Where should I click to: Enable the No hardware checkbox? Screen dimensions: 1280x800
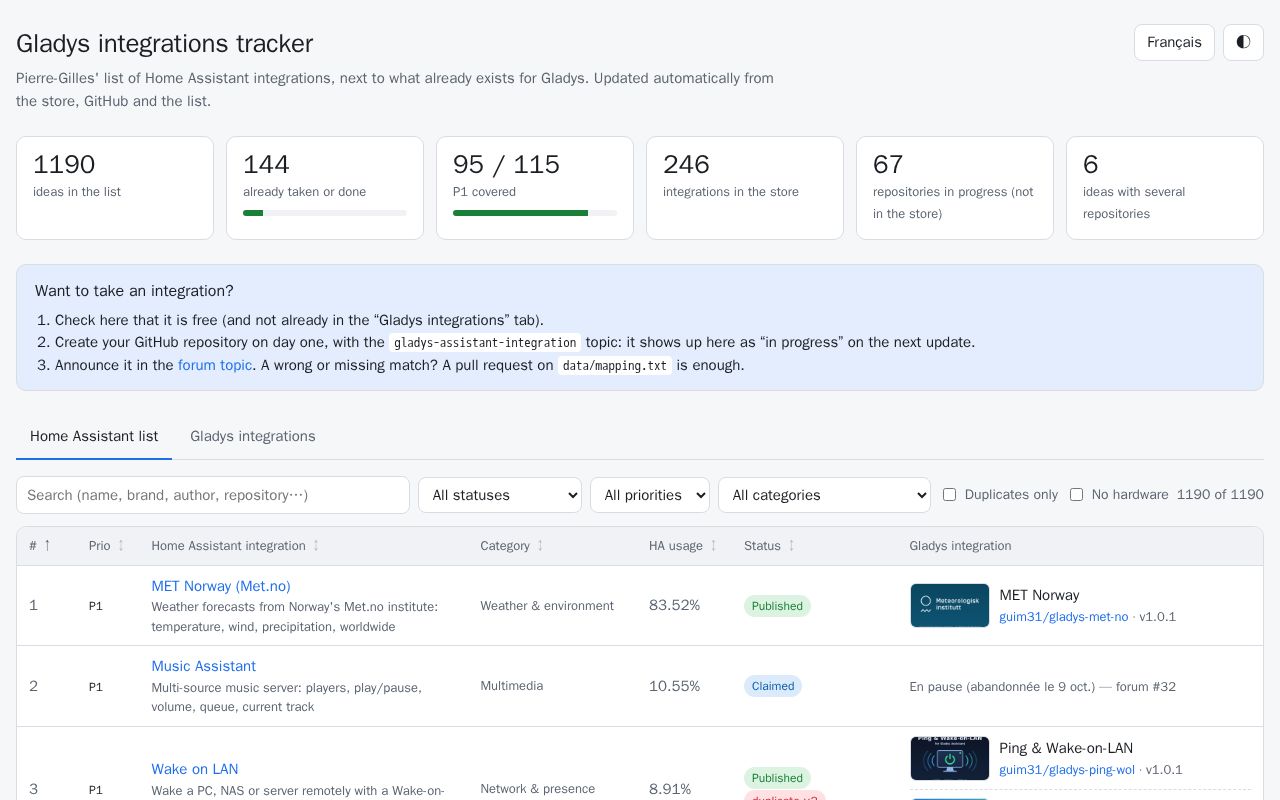[1076, 494]
